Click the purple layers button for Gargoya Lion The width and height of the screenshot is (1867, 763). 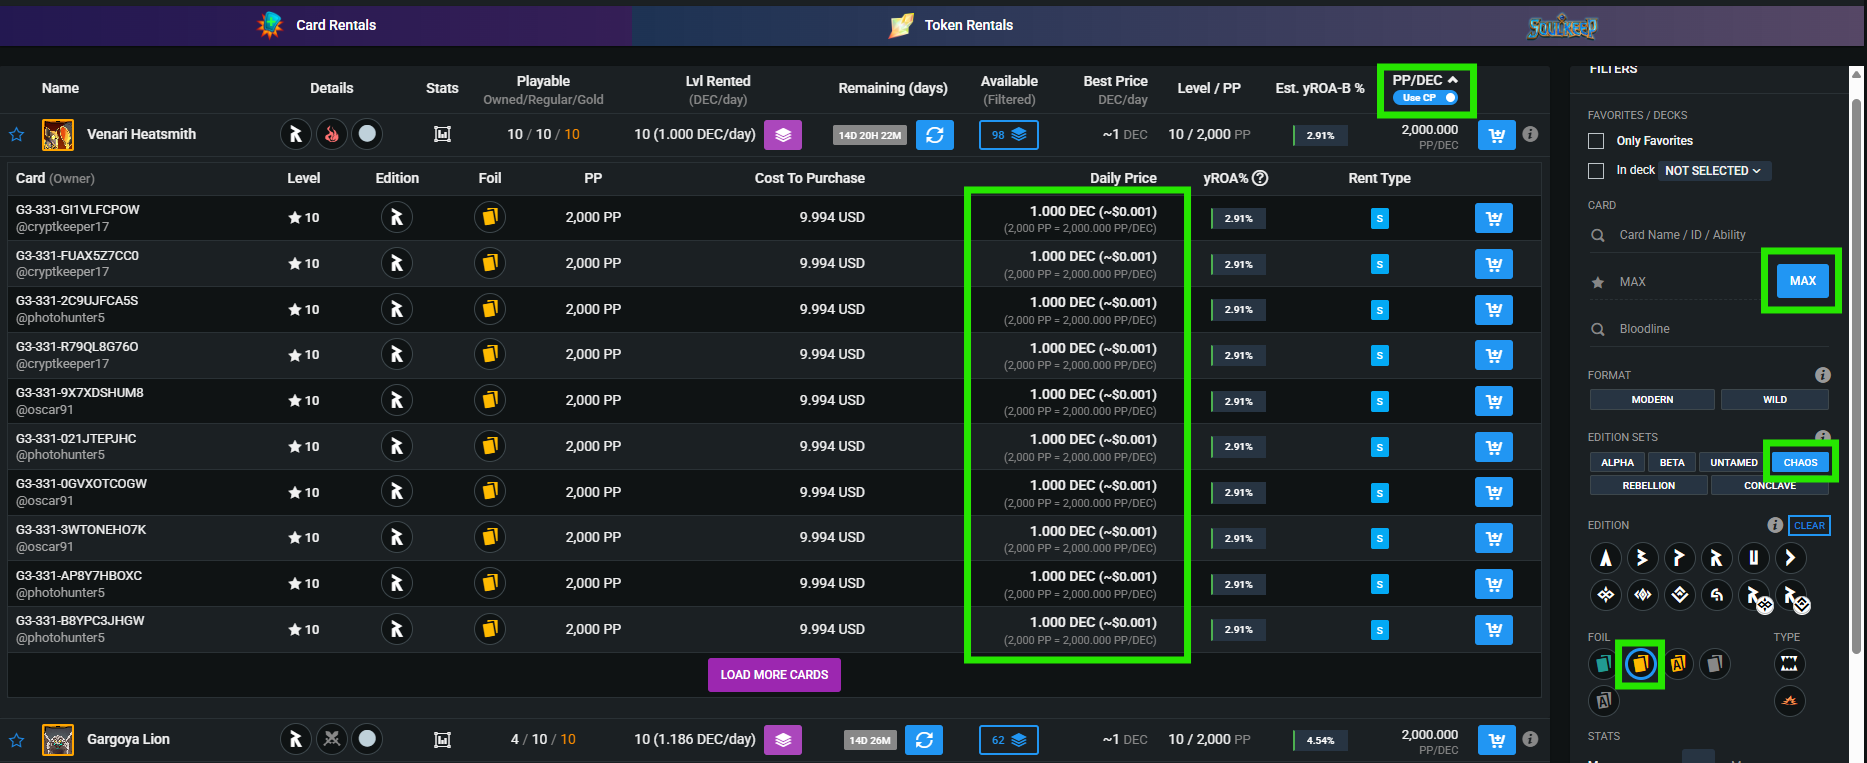pyautogui.click(x=783, y=740)
